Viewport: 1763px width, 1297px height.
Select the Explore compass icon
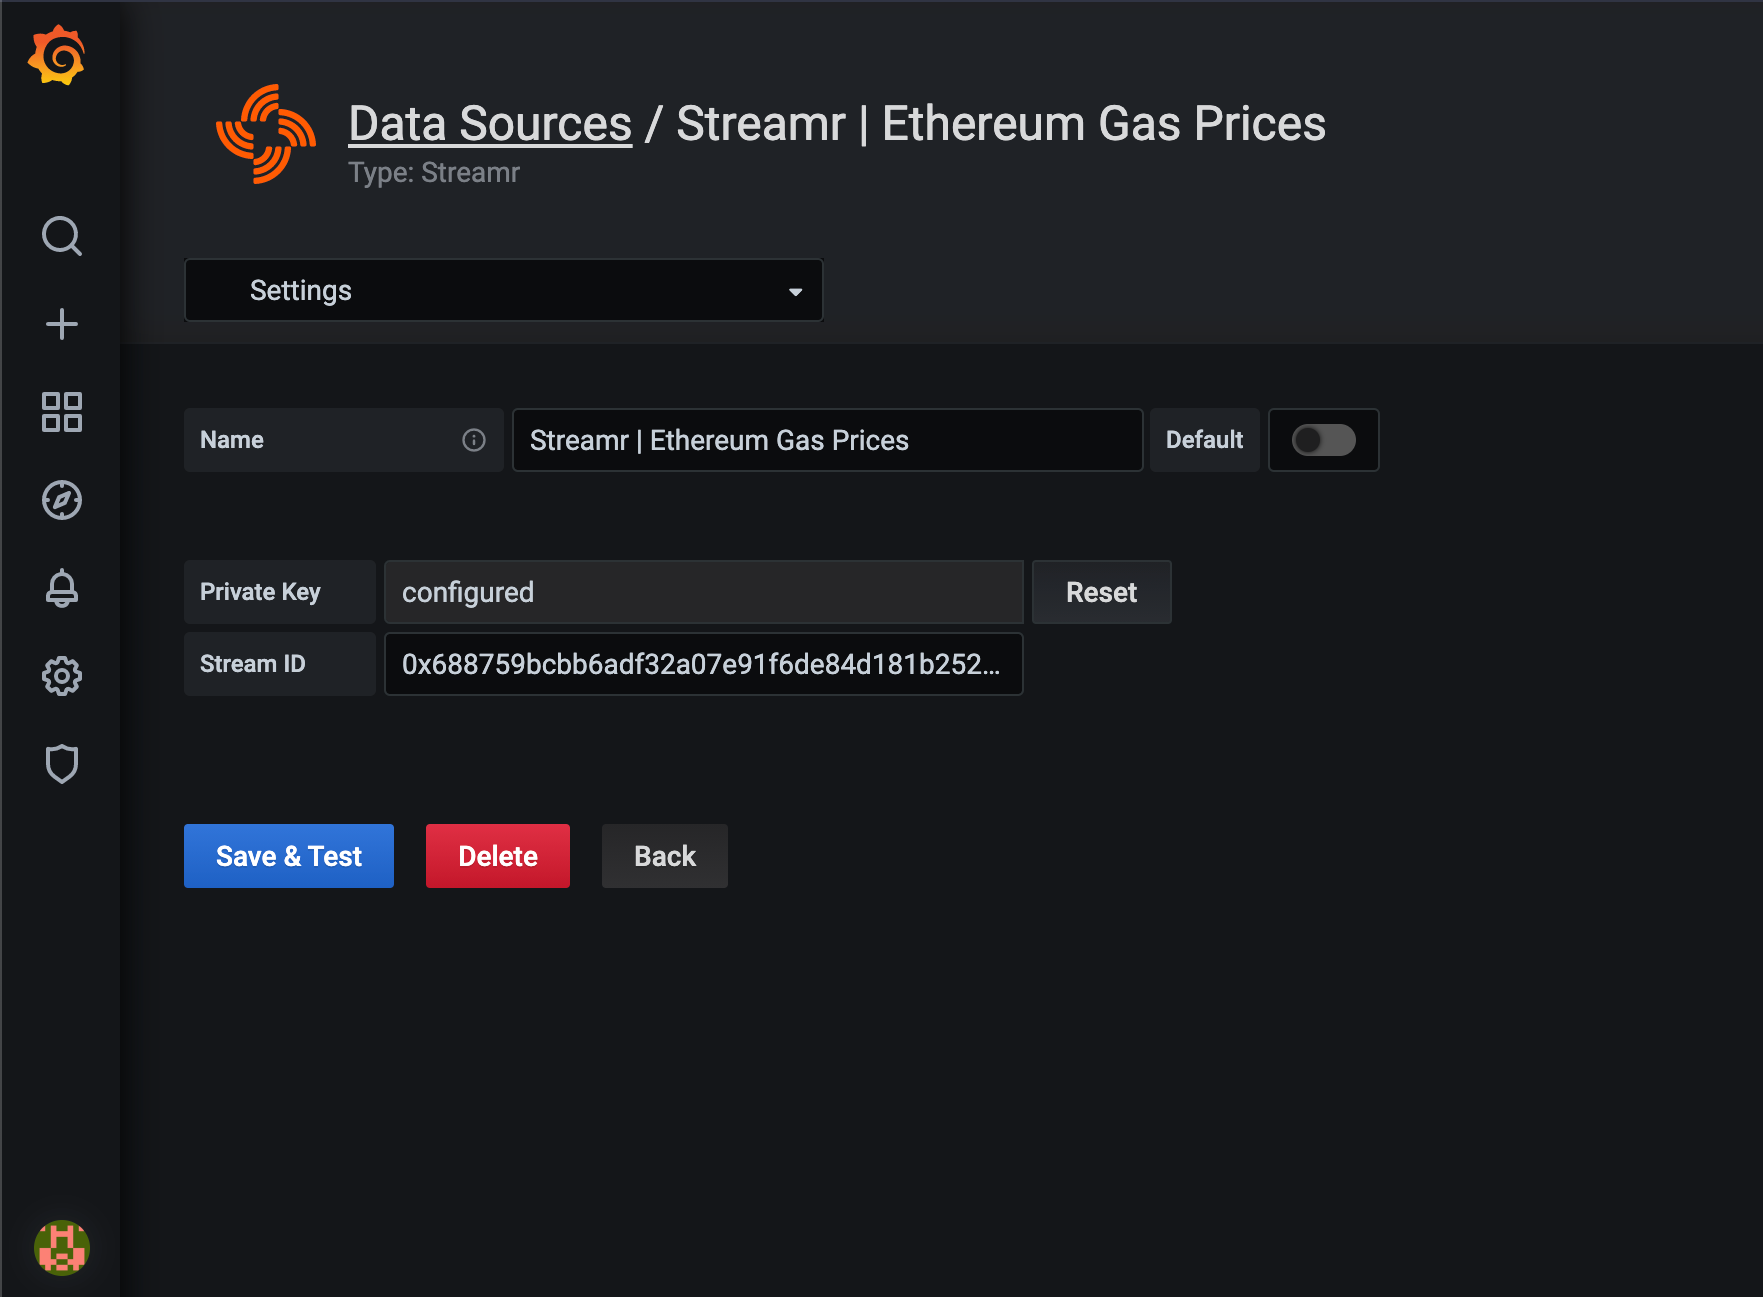click(62, 501)
